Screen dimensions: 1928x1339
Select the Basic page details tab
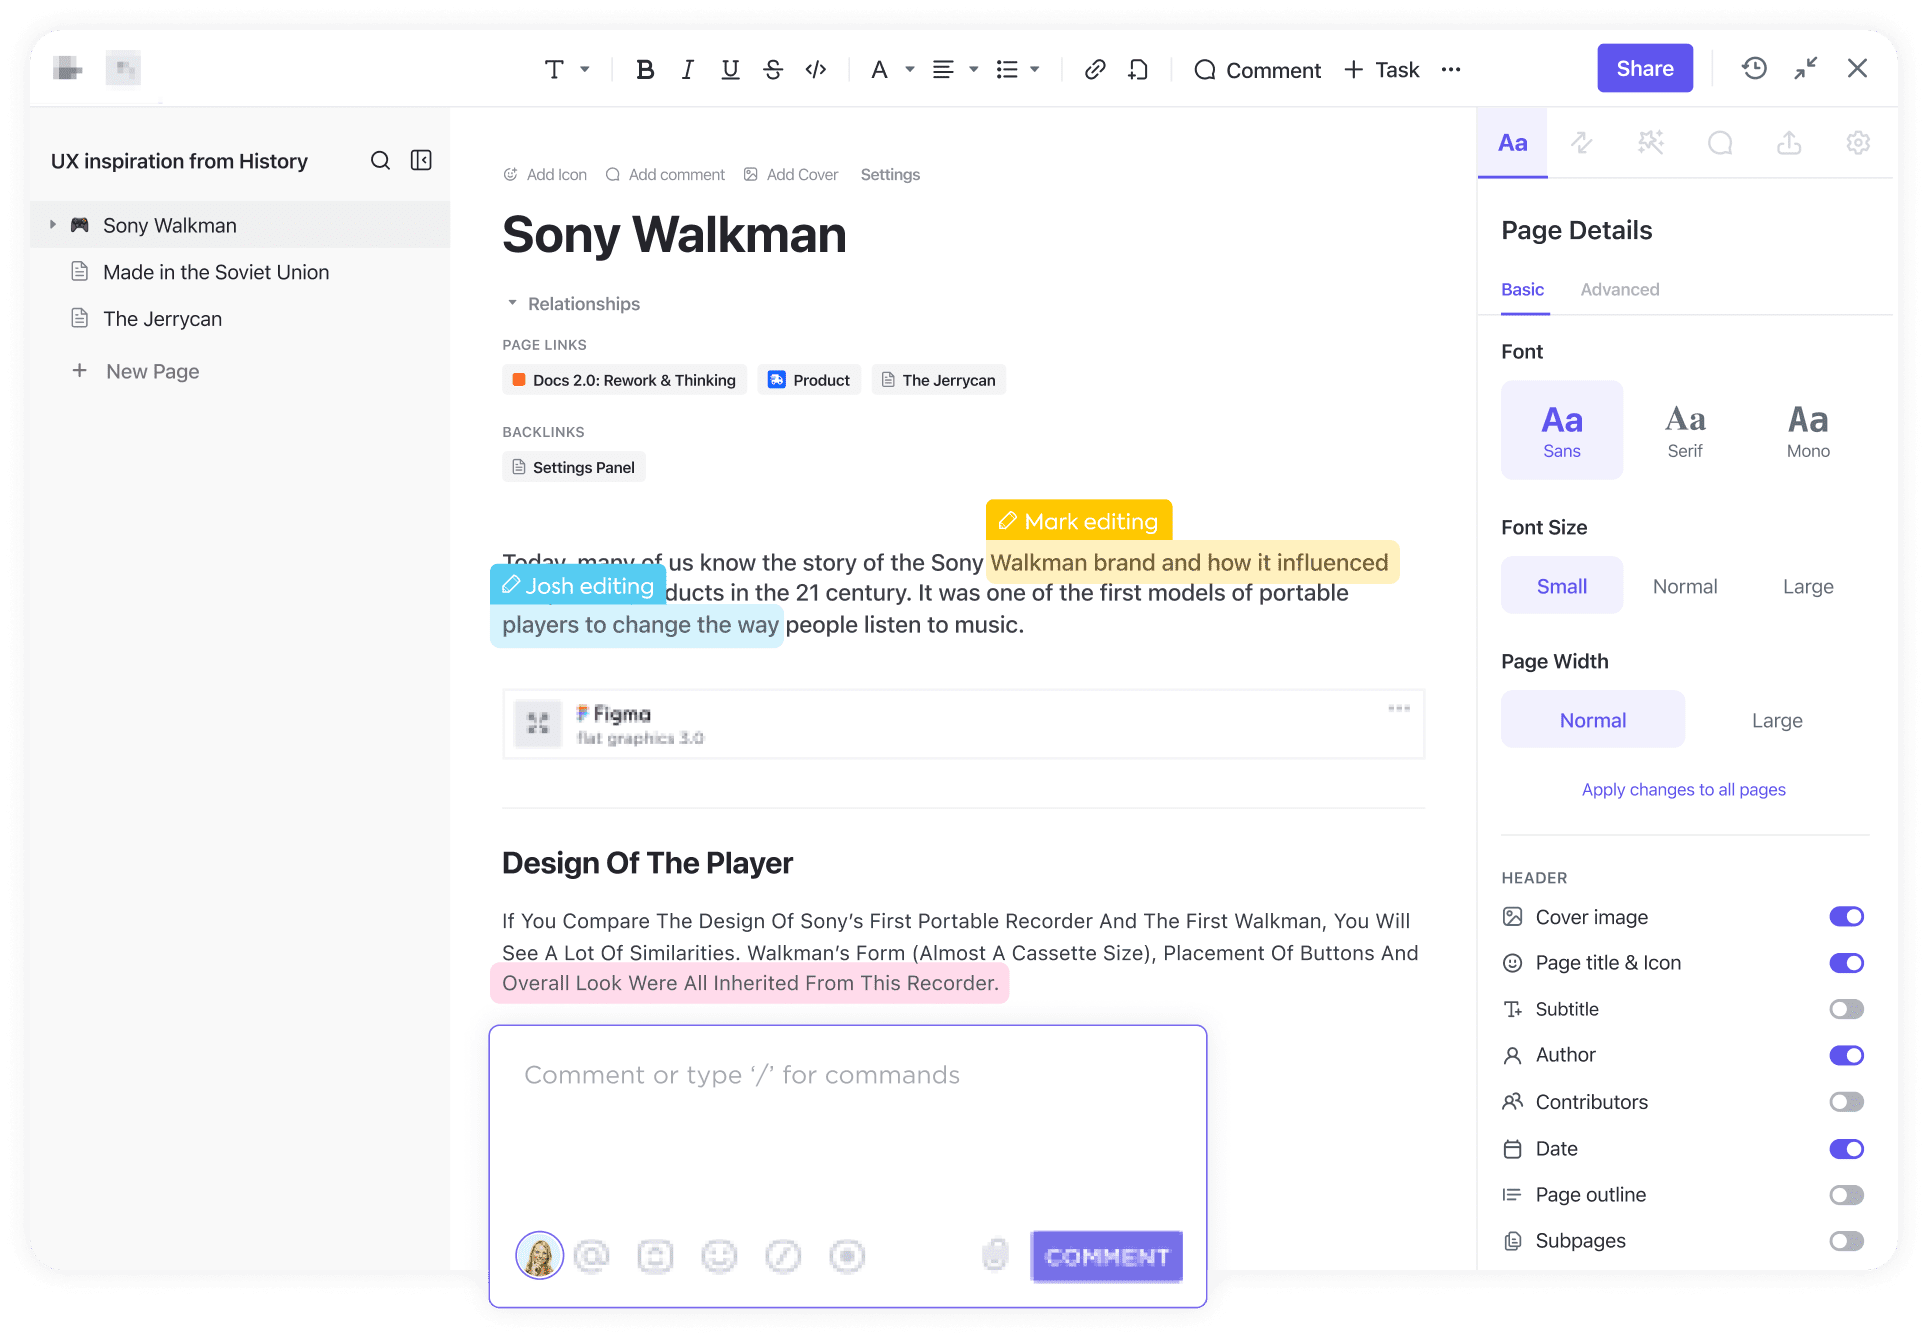click(1522, 287)
